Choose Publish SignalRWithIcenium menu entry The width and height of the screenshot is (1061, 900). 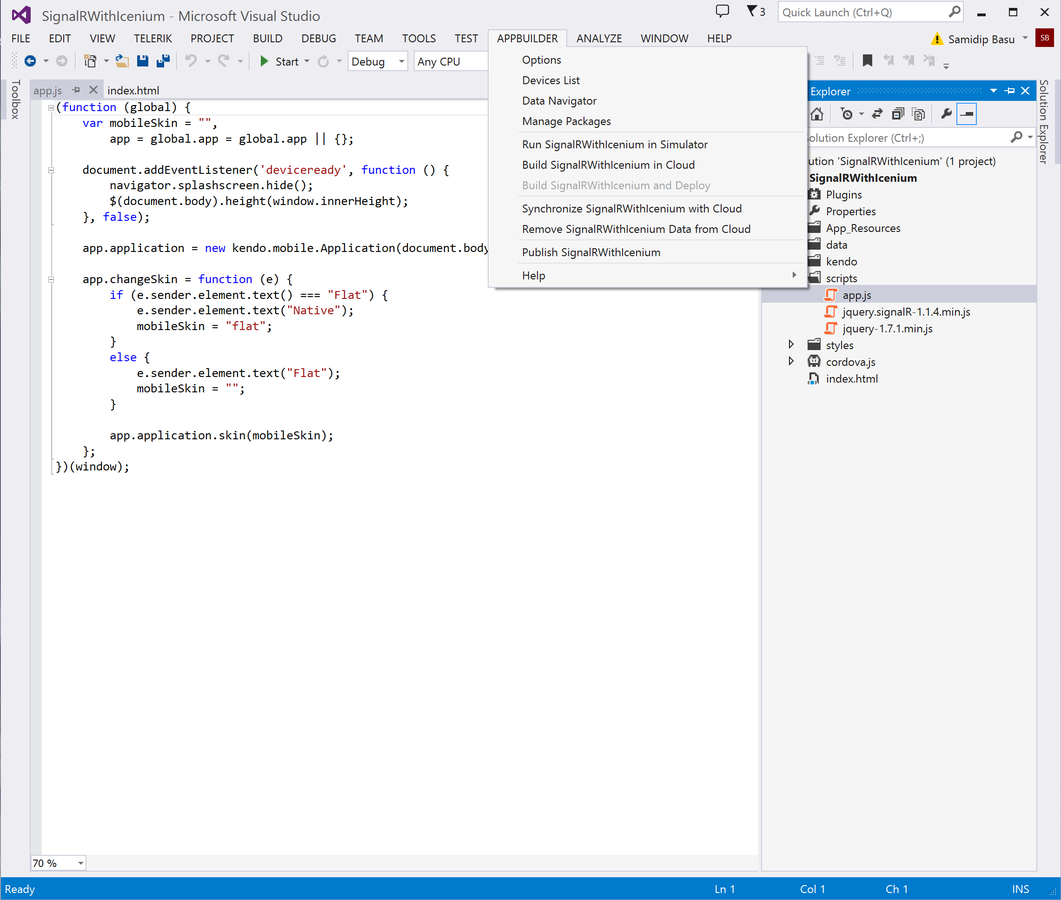(x=591, y=252)
